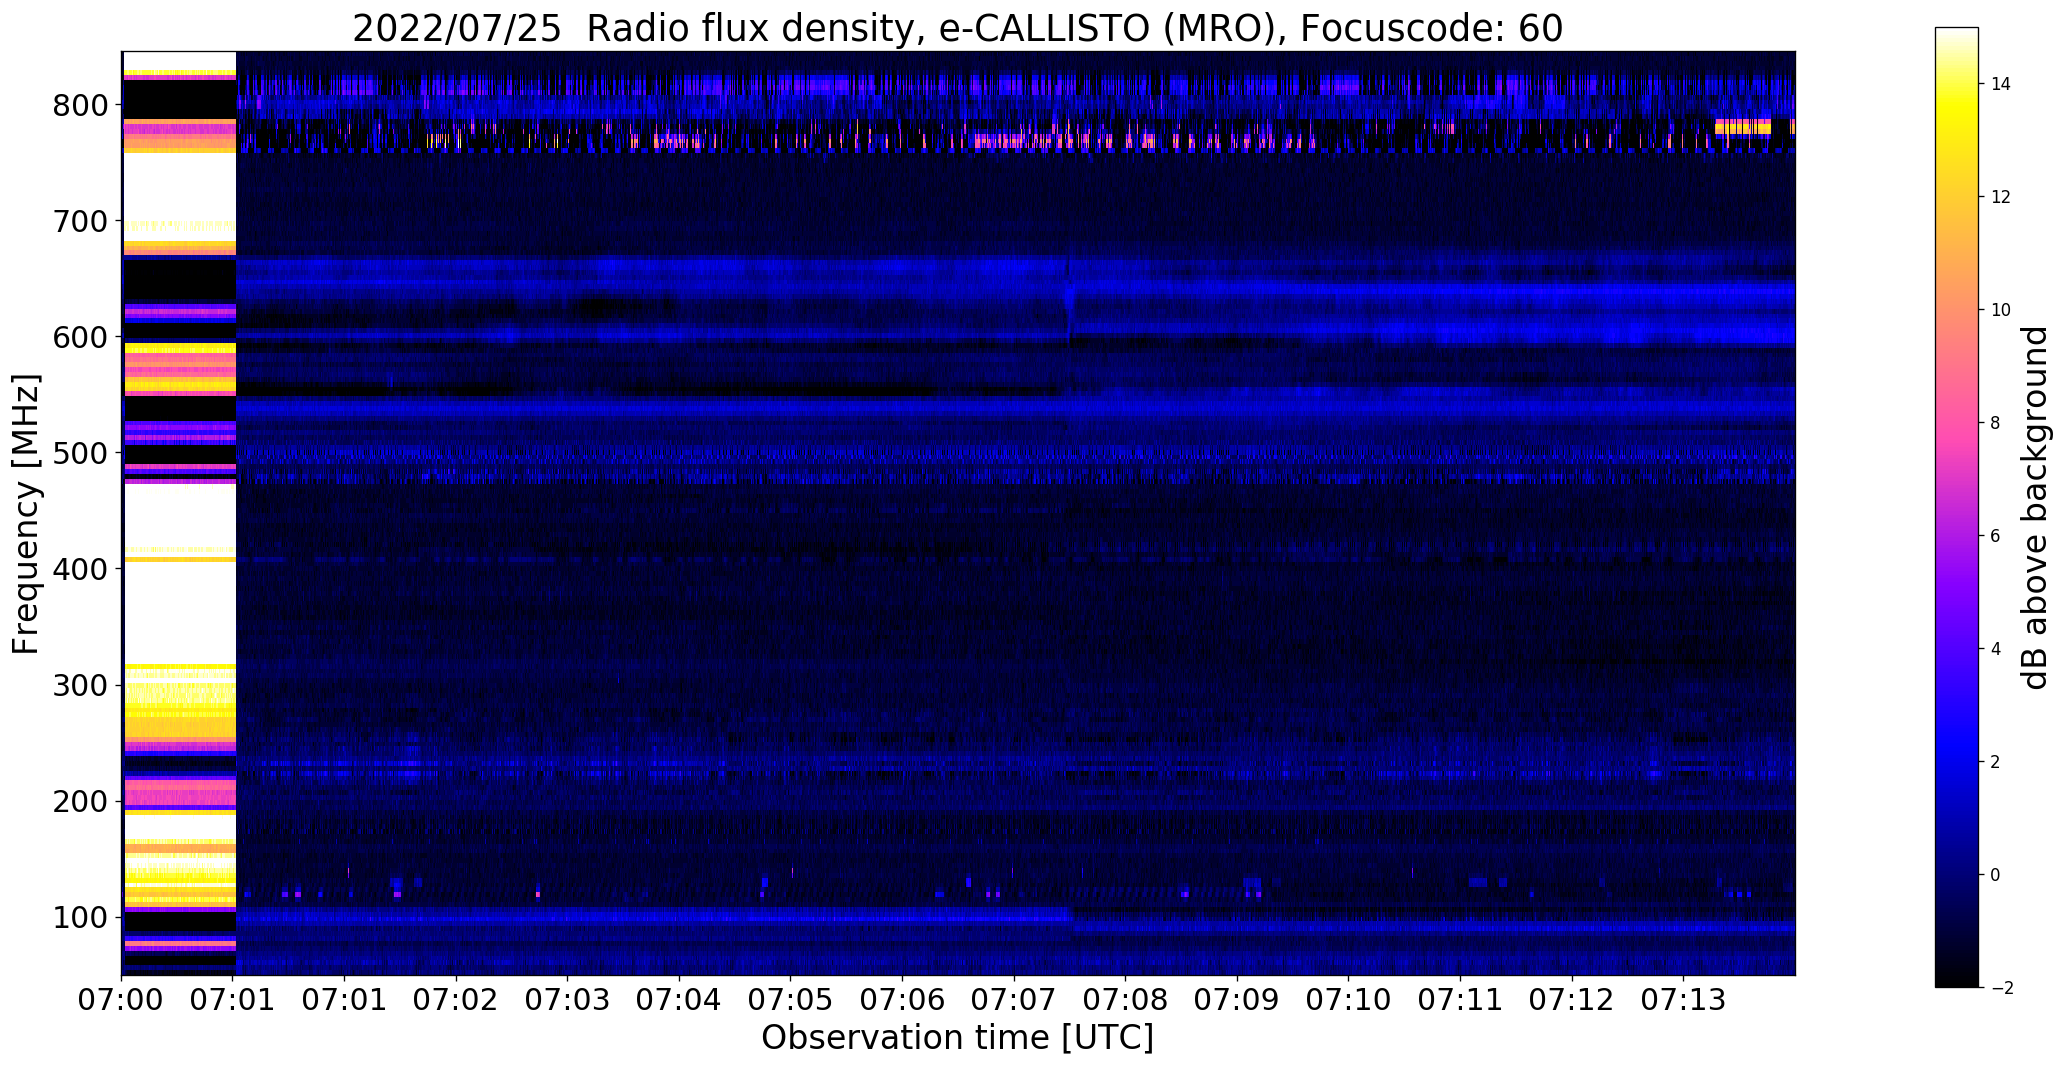The image size is (2066, 1067).
Task: Click the 14 tick label on the colorbar
Action: (x=2001, y=84)
